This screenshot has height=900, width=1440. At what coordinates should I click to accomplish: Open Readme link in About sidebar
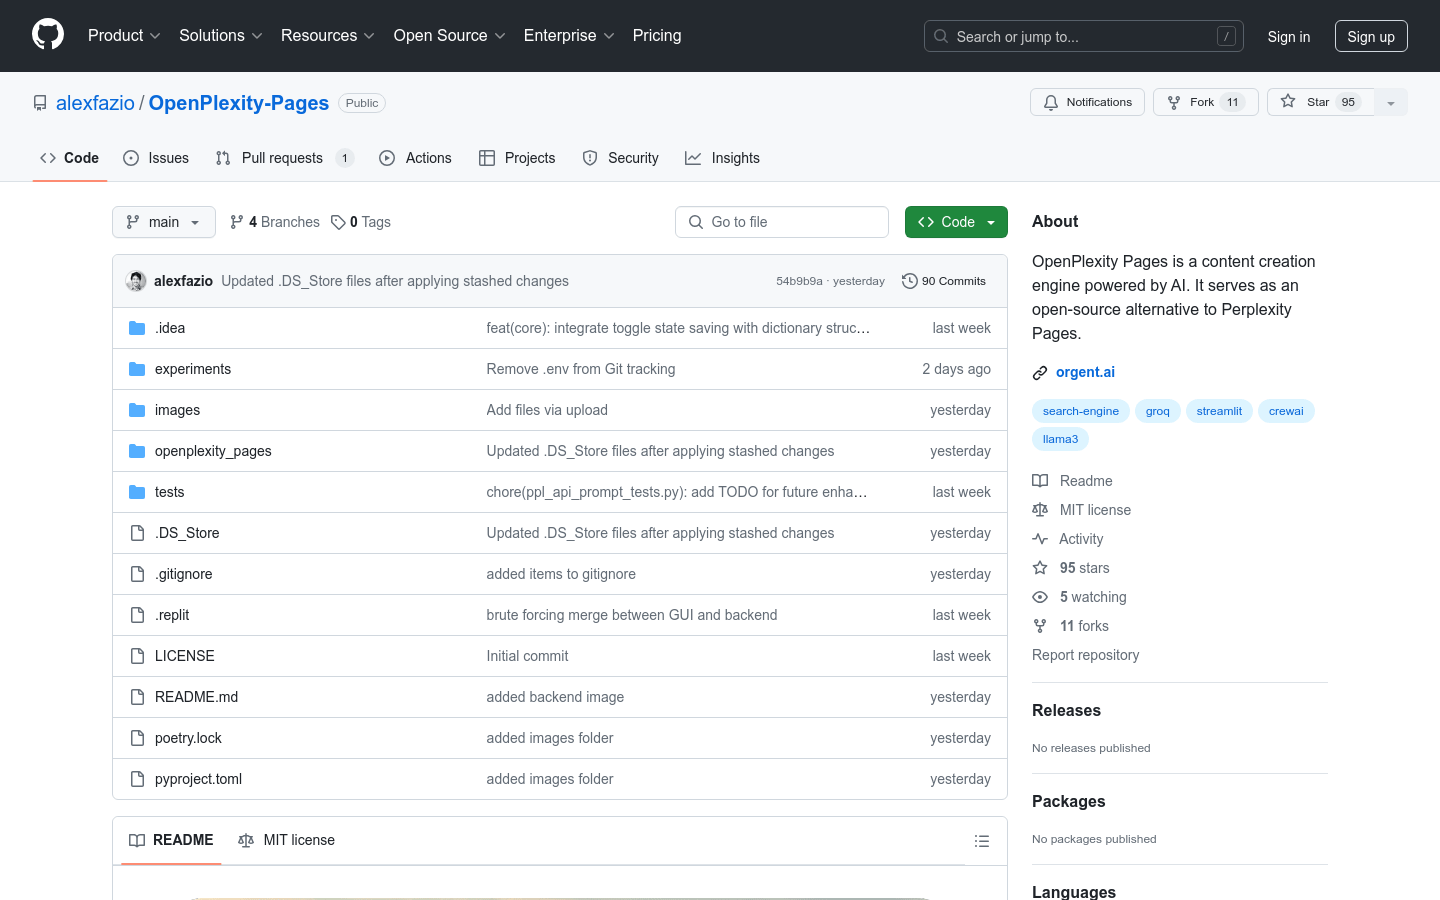[1072, 481]
